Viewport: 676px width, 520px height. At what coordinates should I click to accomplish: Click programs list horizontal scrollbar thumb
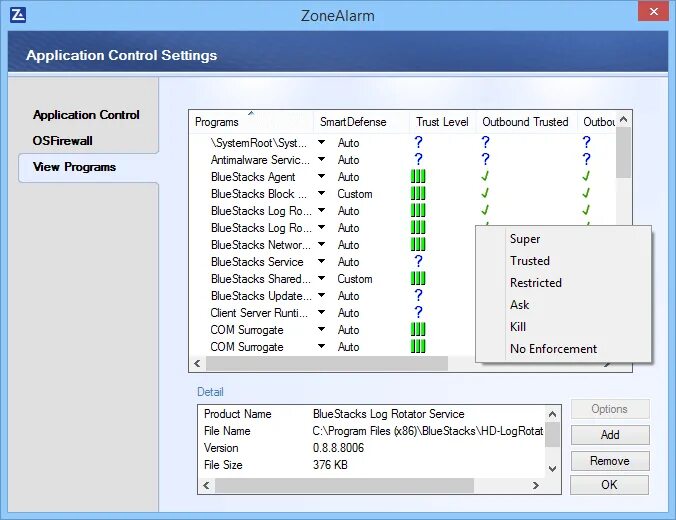pyautogui.click(x=327, y=363)
